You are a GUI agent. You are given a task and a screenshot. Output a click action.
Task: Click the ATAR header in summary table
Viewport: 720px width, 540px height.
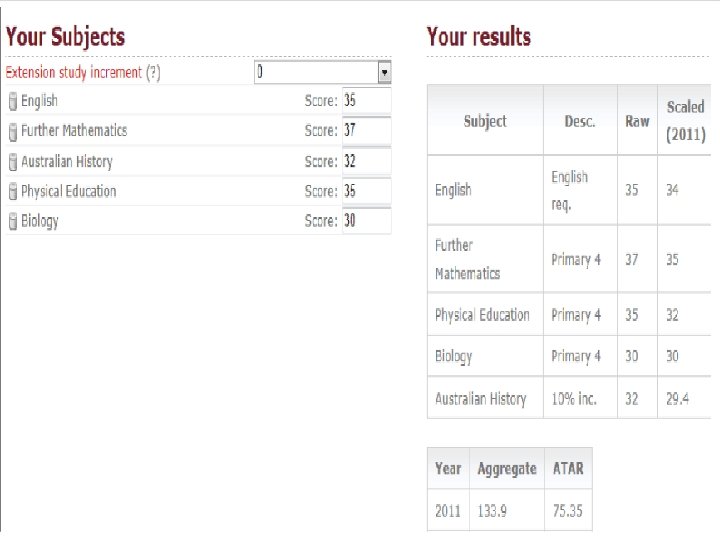point(568,468)
